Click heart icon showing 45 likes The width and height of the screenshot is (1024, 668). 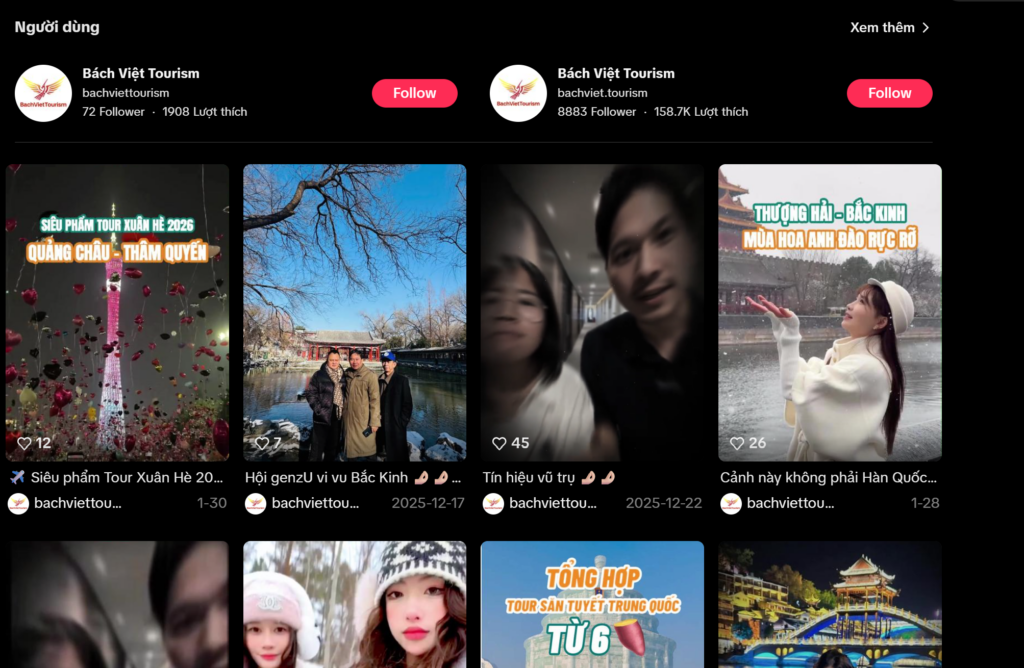coord(499,443)
